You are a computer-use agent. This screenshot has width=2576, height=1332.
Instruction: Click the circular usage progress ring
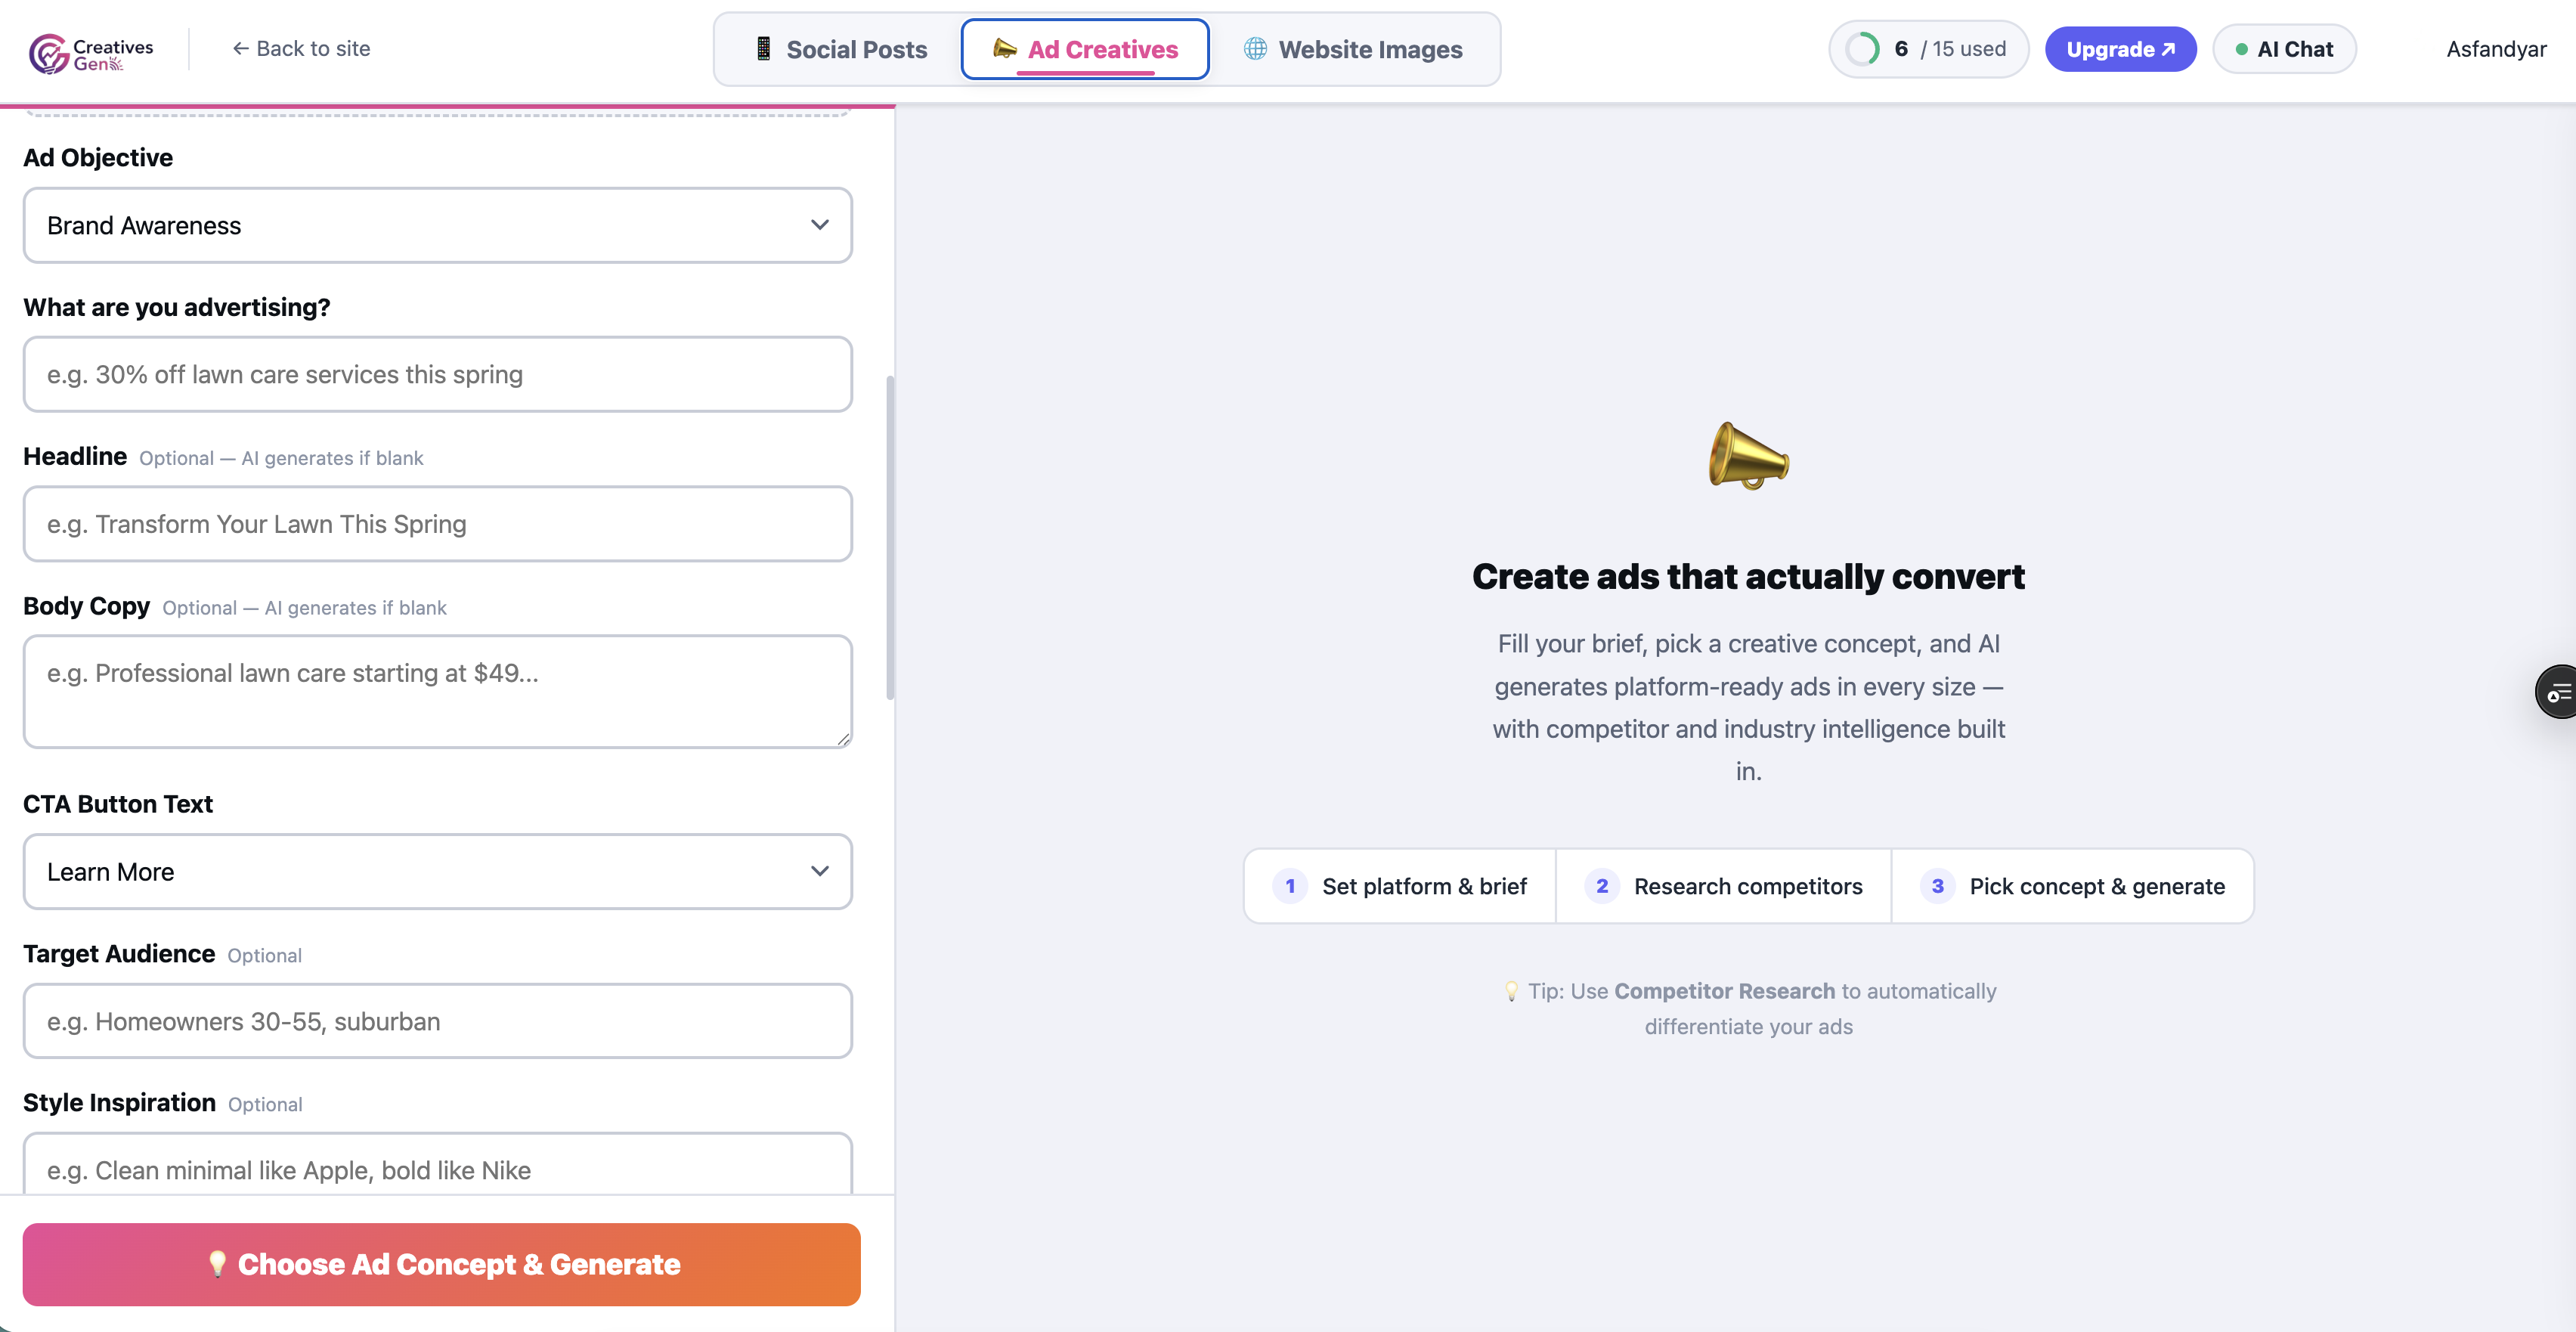point(1862,49)
